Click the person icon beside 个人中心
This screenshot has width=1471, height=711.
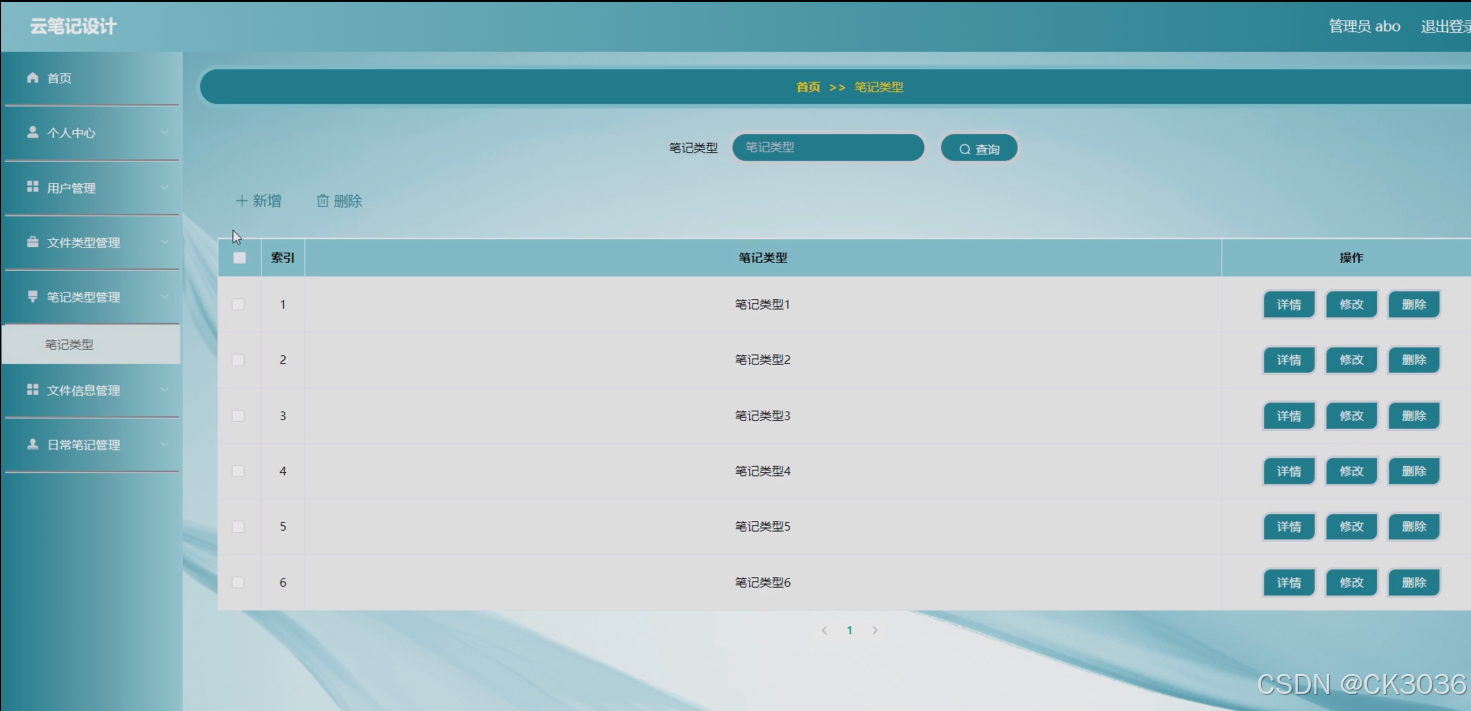[33, 132]
